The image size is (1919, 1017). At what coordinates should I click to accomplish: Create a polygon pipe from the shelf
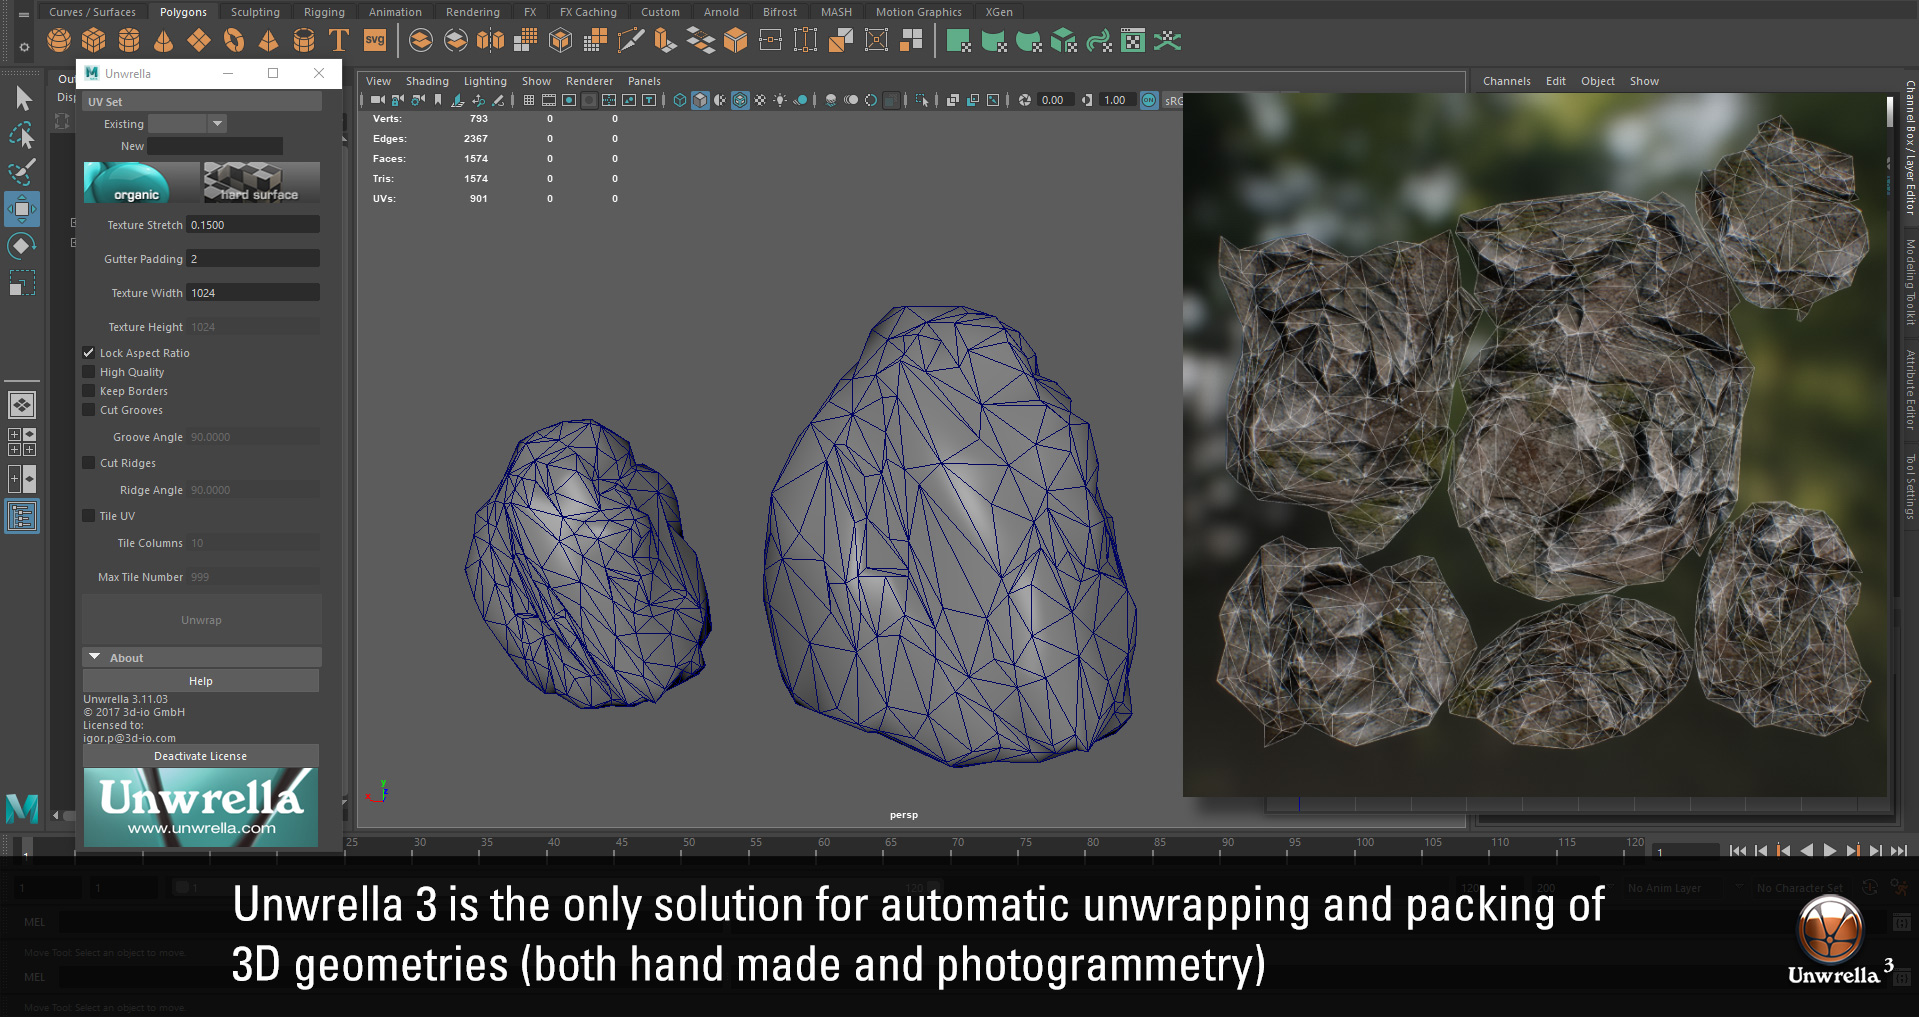304,40
